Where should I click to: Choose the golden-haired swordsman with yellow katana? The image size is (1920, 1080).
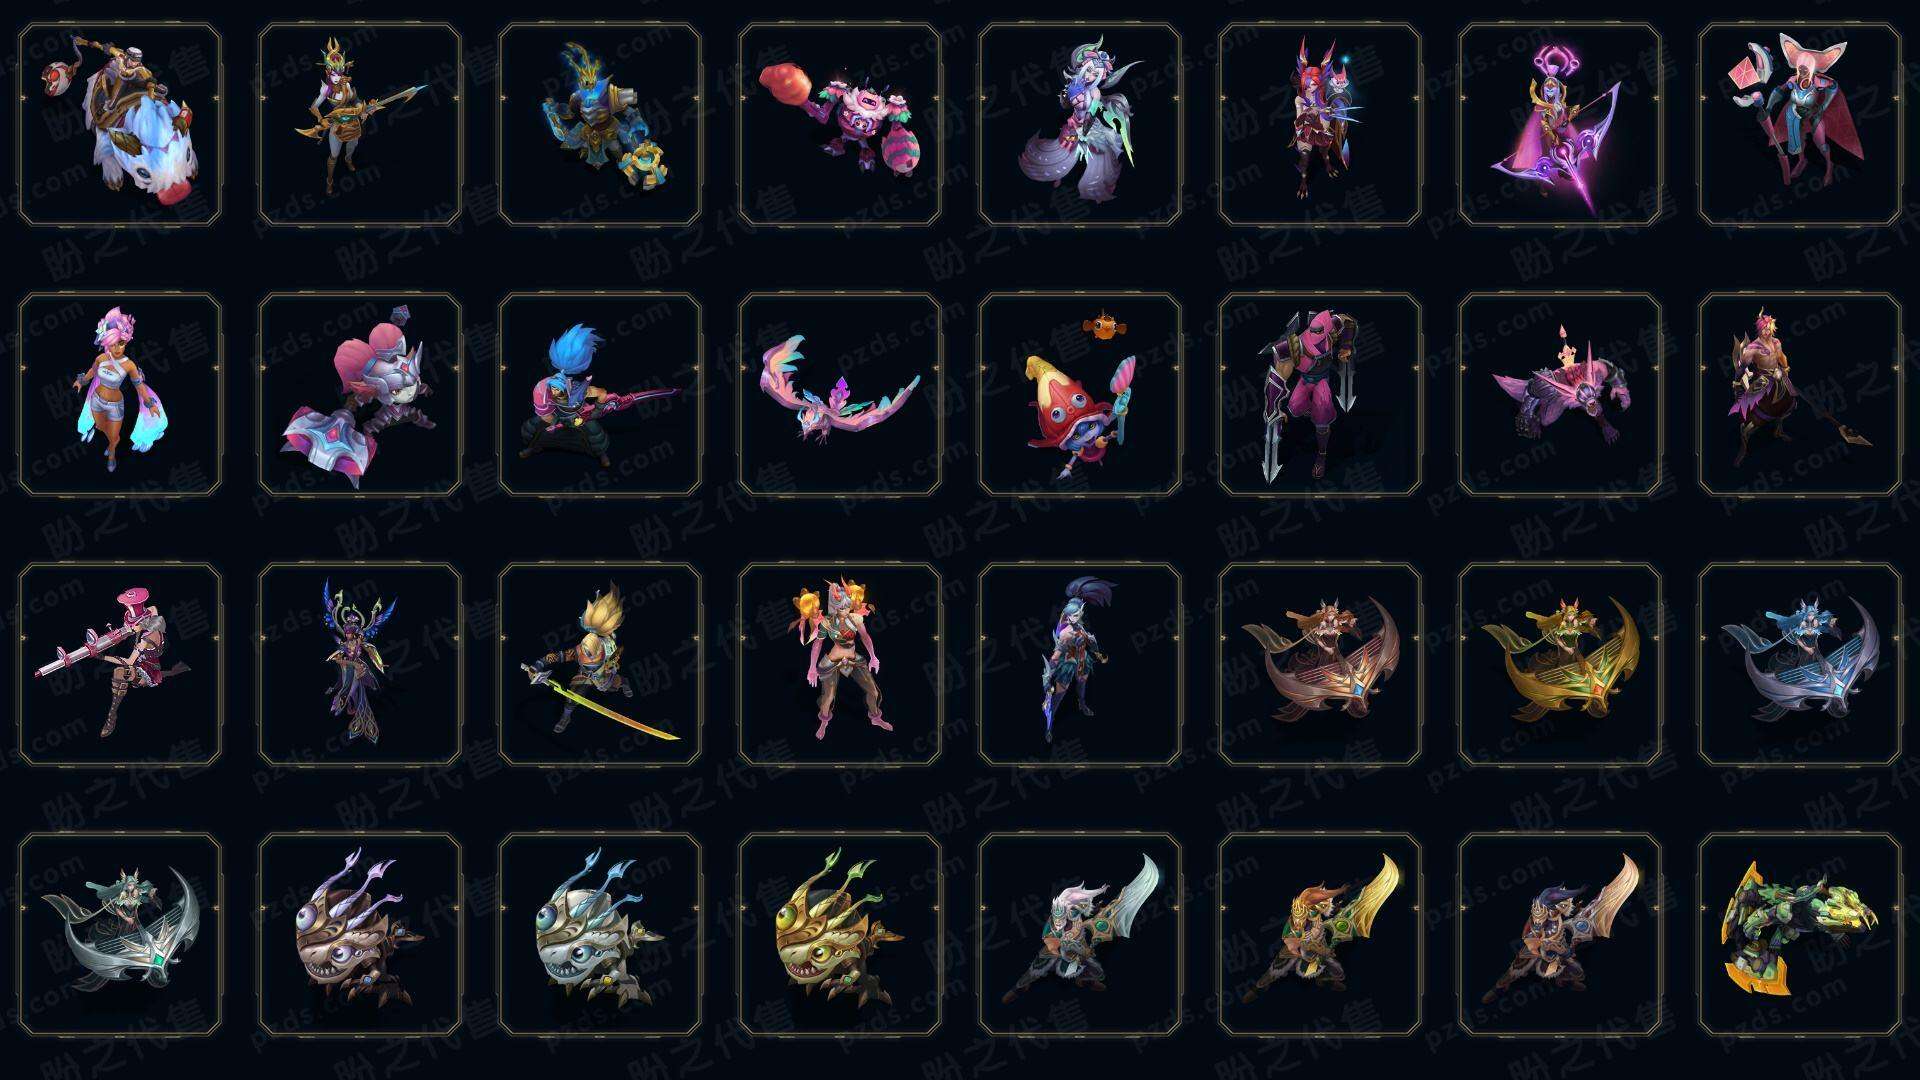click(x=600, y=664)
